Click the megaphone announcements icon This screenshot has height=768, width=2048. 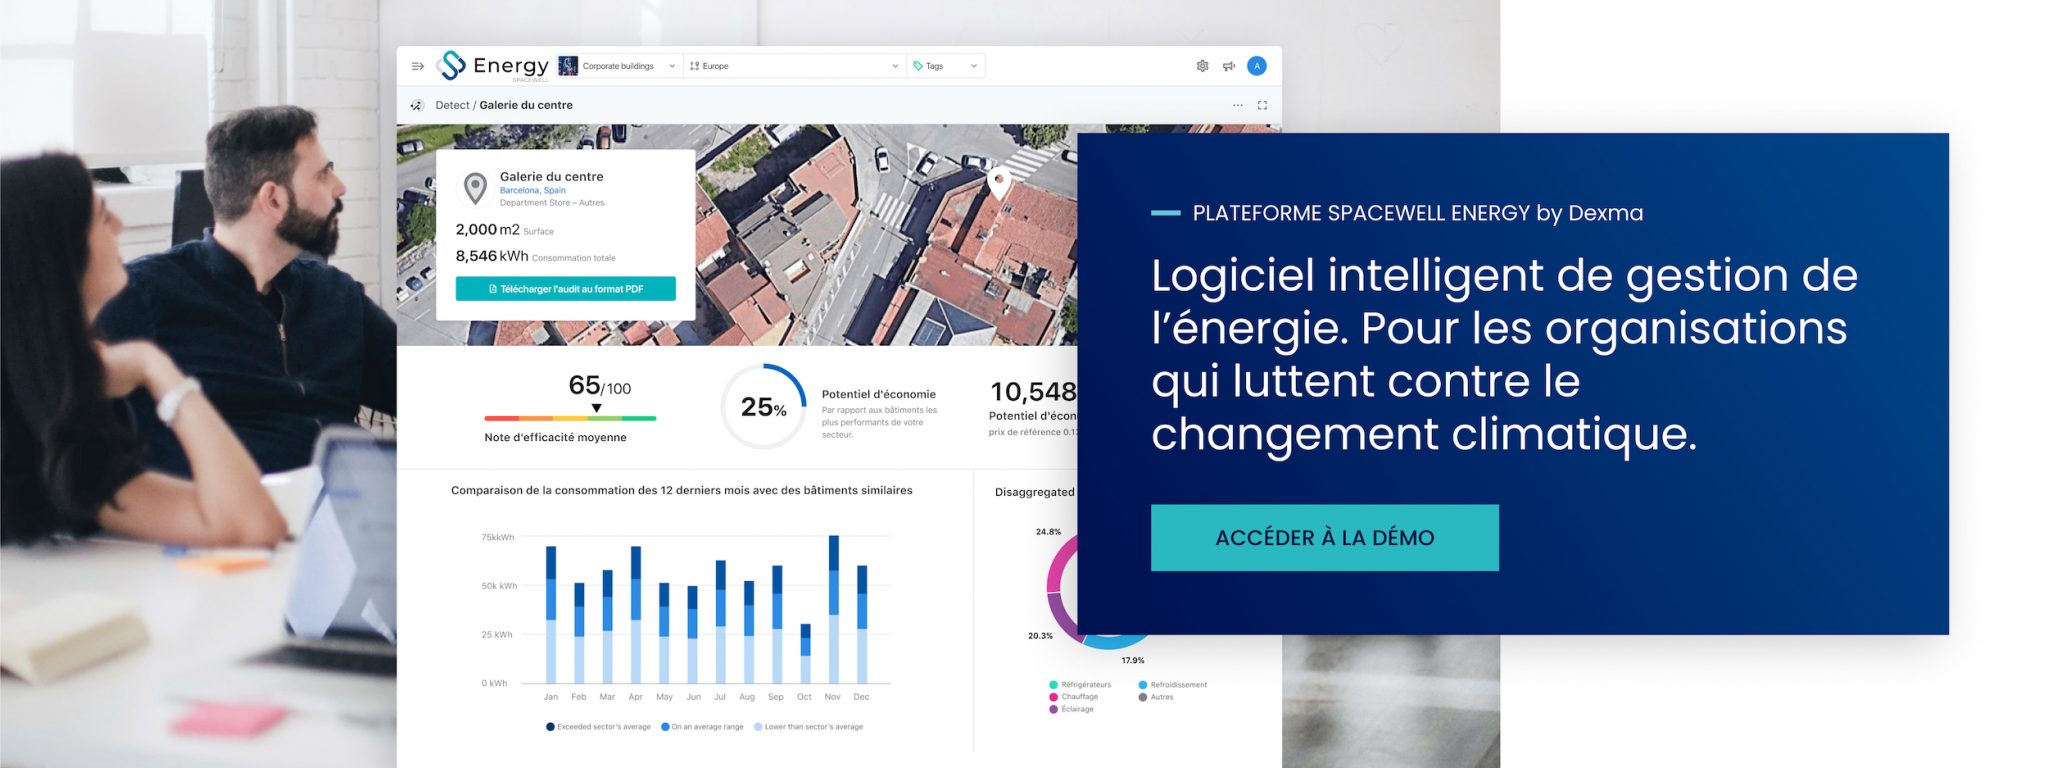pos(1229,66)
